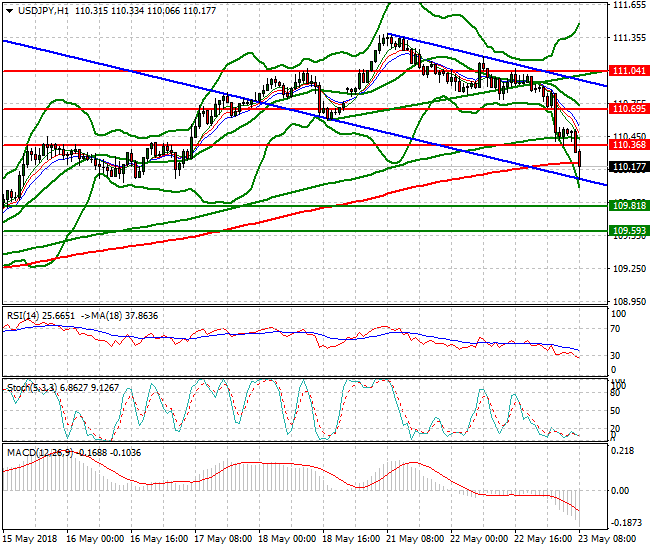Click the black current price label 110.177
Viewport: 650px width, 550px height.
(x=628, y=167)
